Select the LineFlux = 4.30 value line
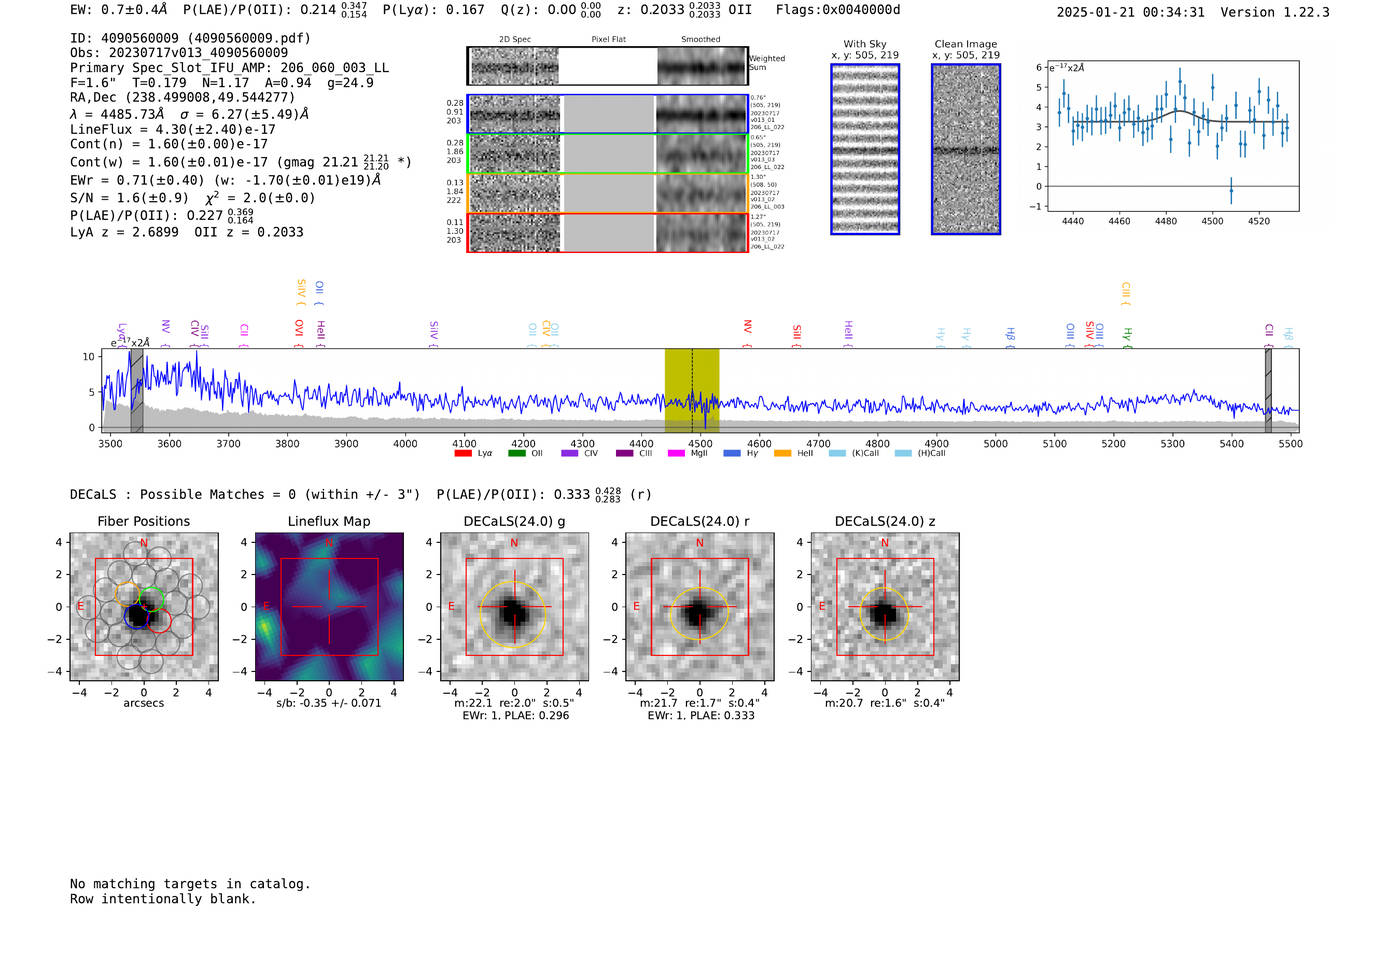 pyautogui.click(x=173, y=130)
